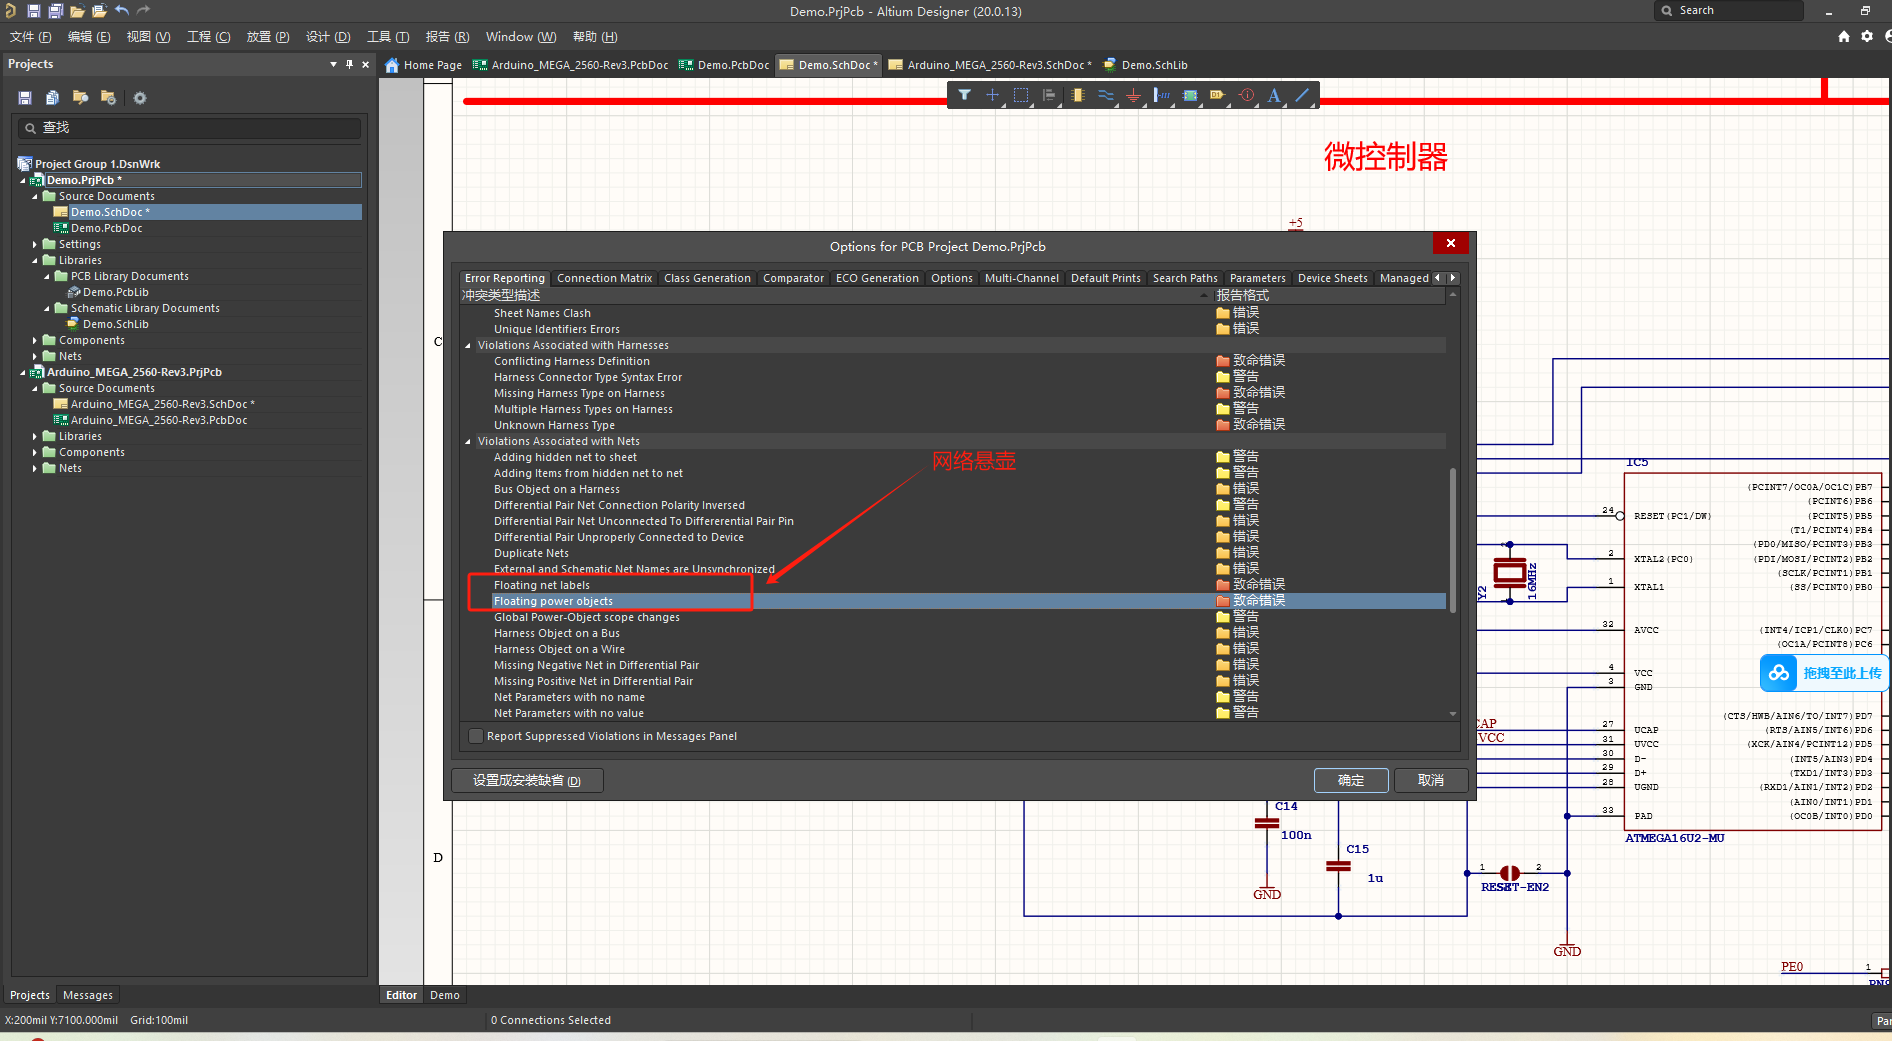Click the Projects panel compile/copy documents icon
Image resolution: width=1892 pixels, height=1041 pixels.
coord(52,98)
